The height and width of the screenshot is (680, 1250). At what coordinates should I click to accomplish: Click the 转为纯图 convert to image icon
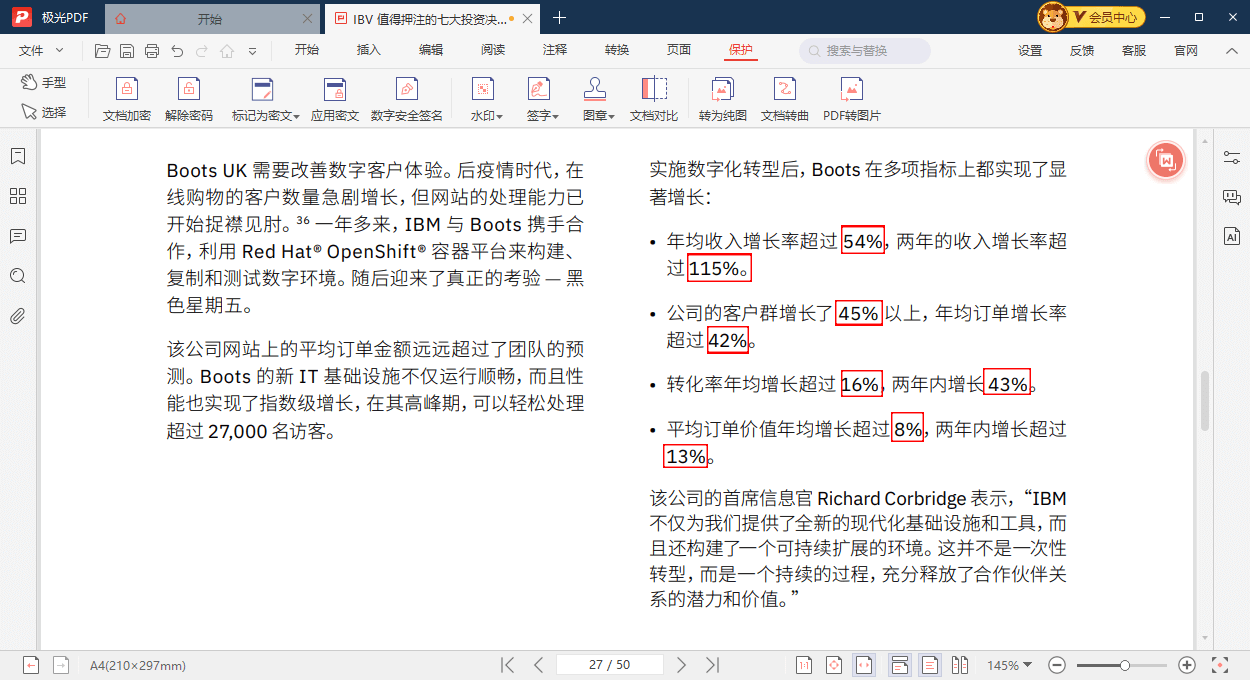723,90
